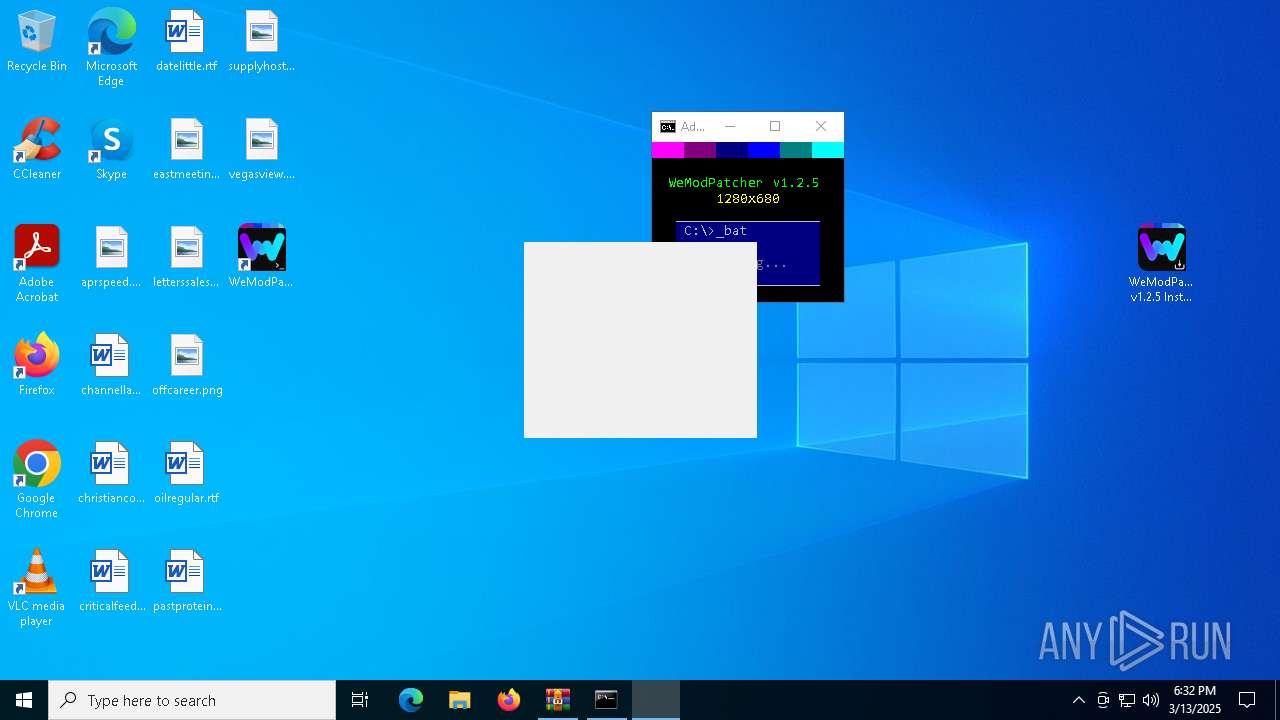Select the CCleaner desktop shortcut
The height and width of the screenshot is (720, 1280).
[37, 150]
